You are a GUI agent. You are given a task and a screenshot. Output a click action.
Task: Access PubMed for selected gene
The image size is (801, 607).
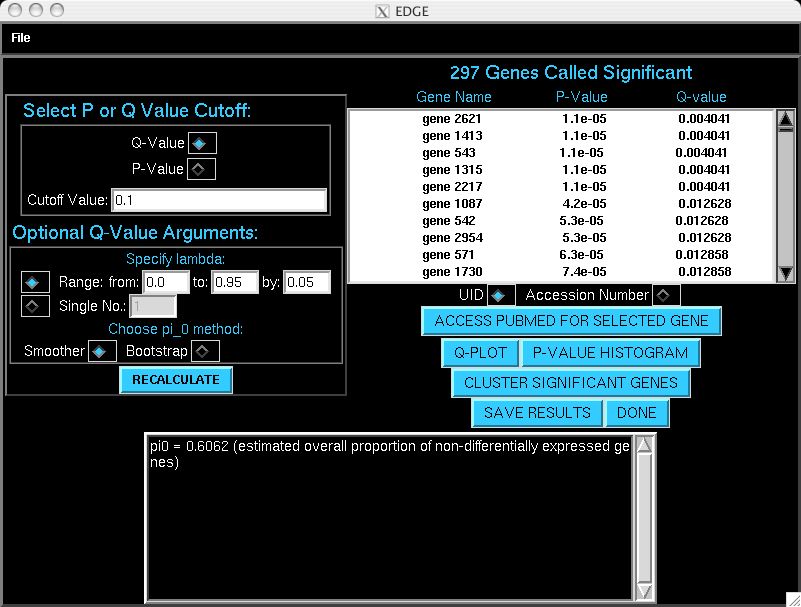(571, 321)
